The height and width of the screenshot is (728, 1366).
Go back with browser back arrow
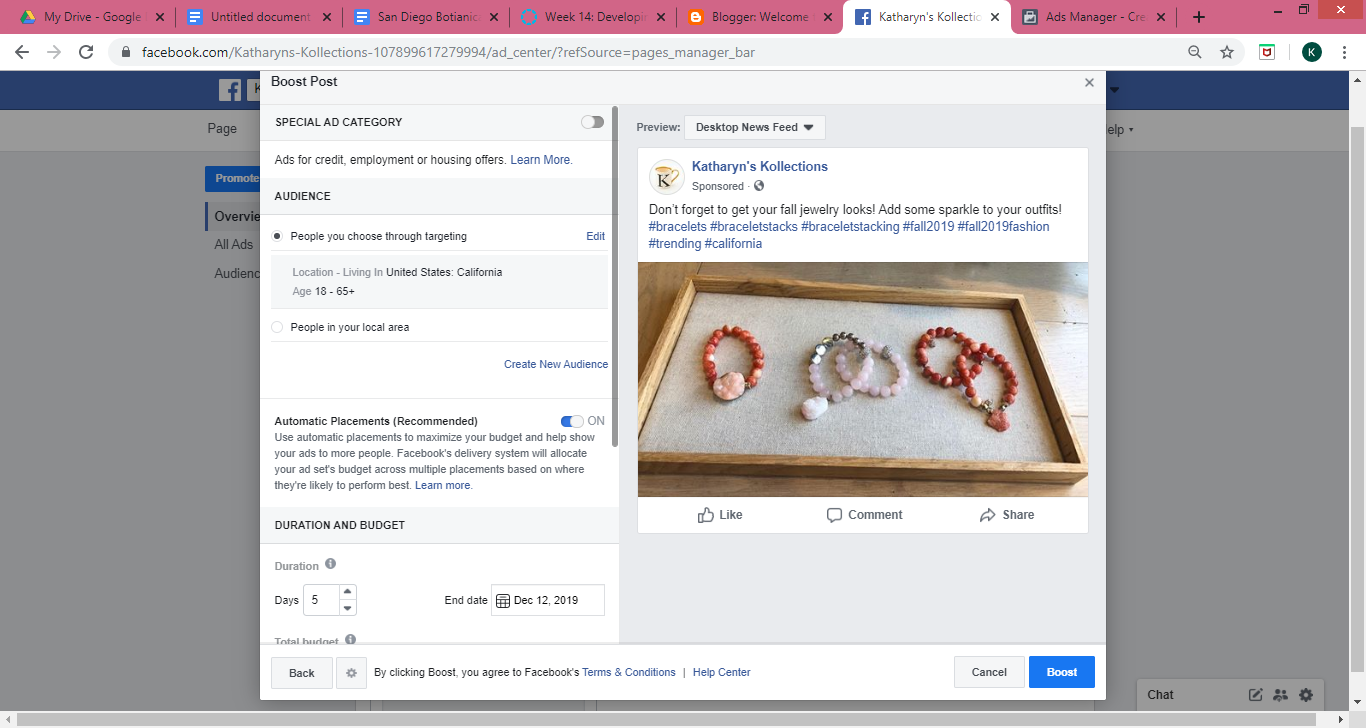pos(22,52)
